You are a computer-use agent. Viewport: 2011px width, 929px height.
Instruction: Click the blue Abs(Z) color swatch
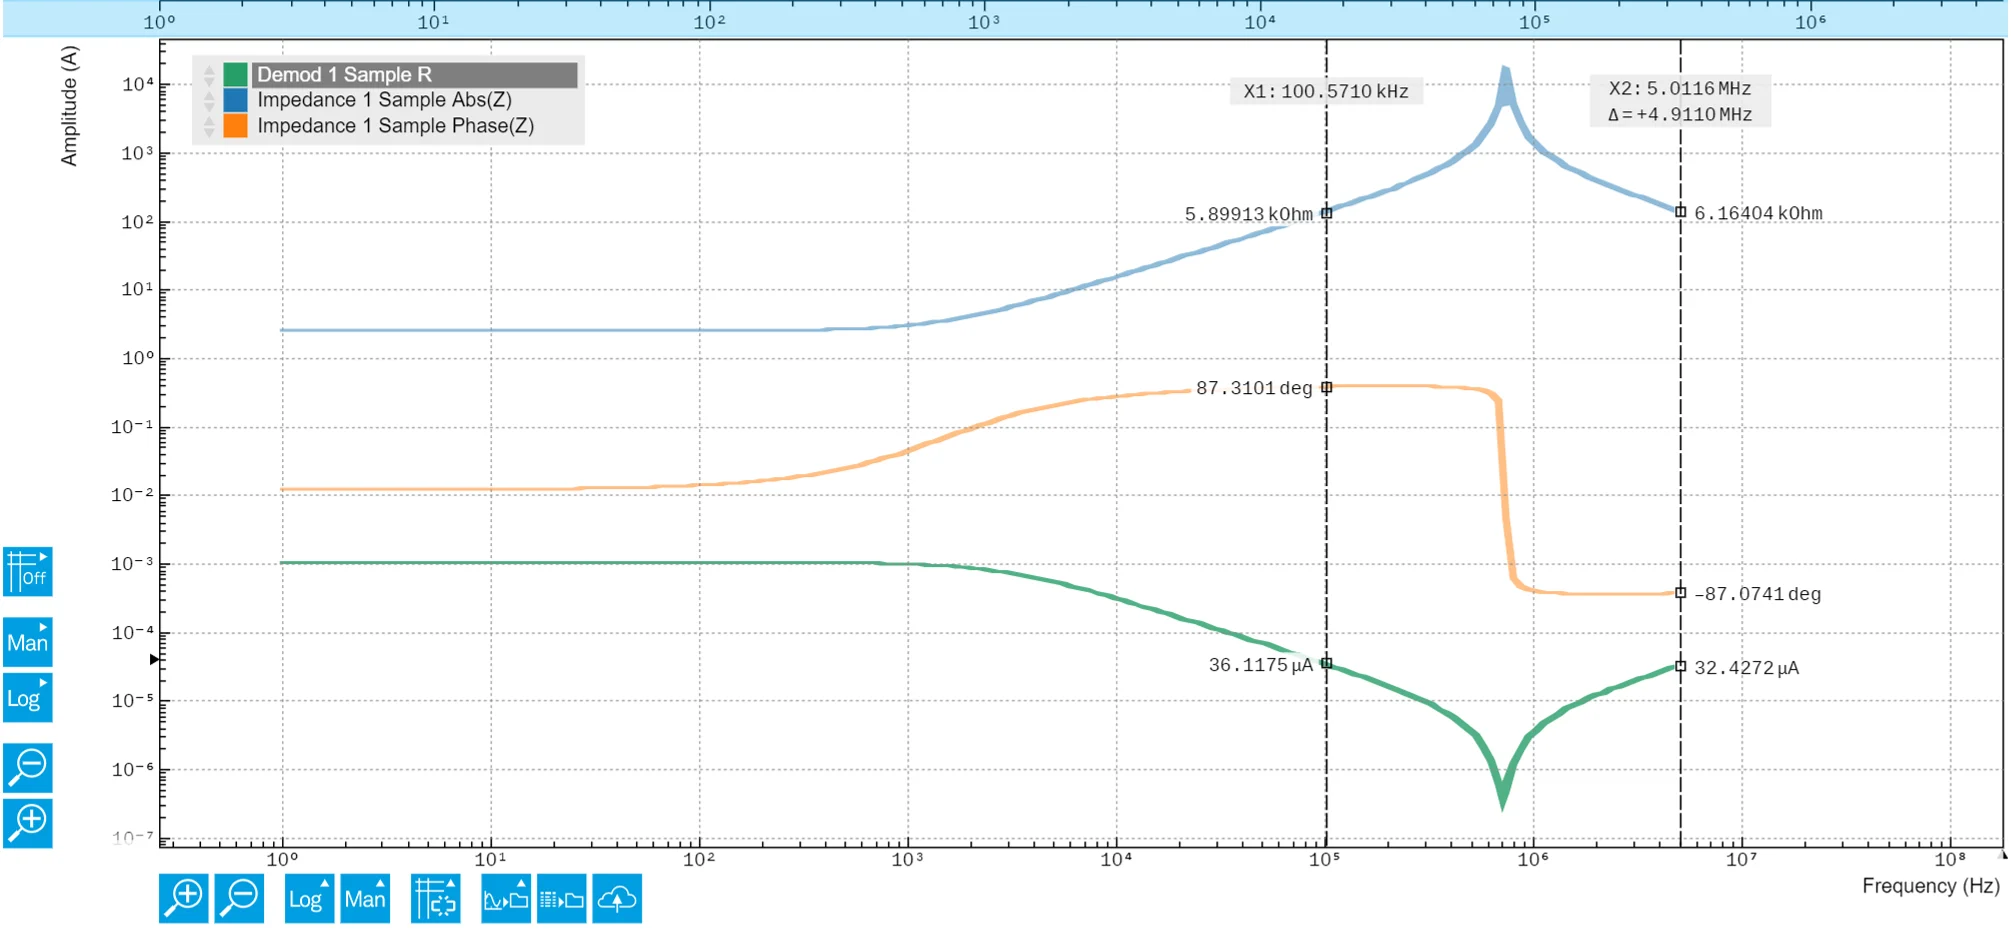coord(236,100)
